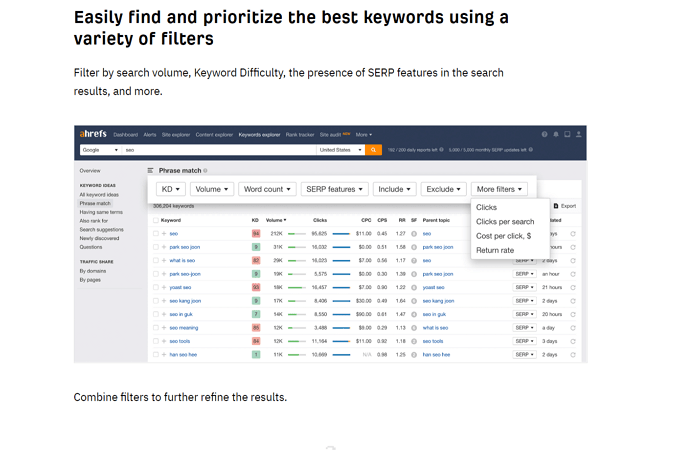This screenshot has height=450, width=680.
Task: Refresh the 'seo' keyword row
Action: coord(573,234)
